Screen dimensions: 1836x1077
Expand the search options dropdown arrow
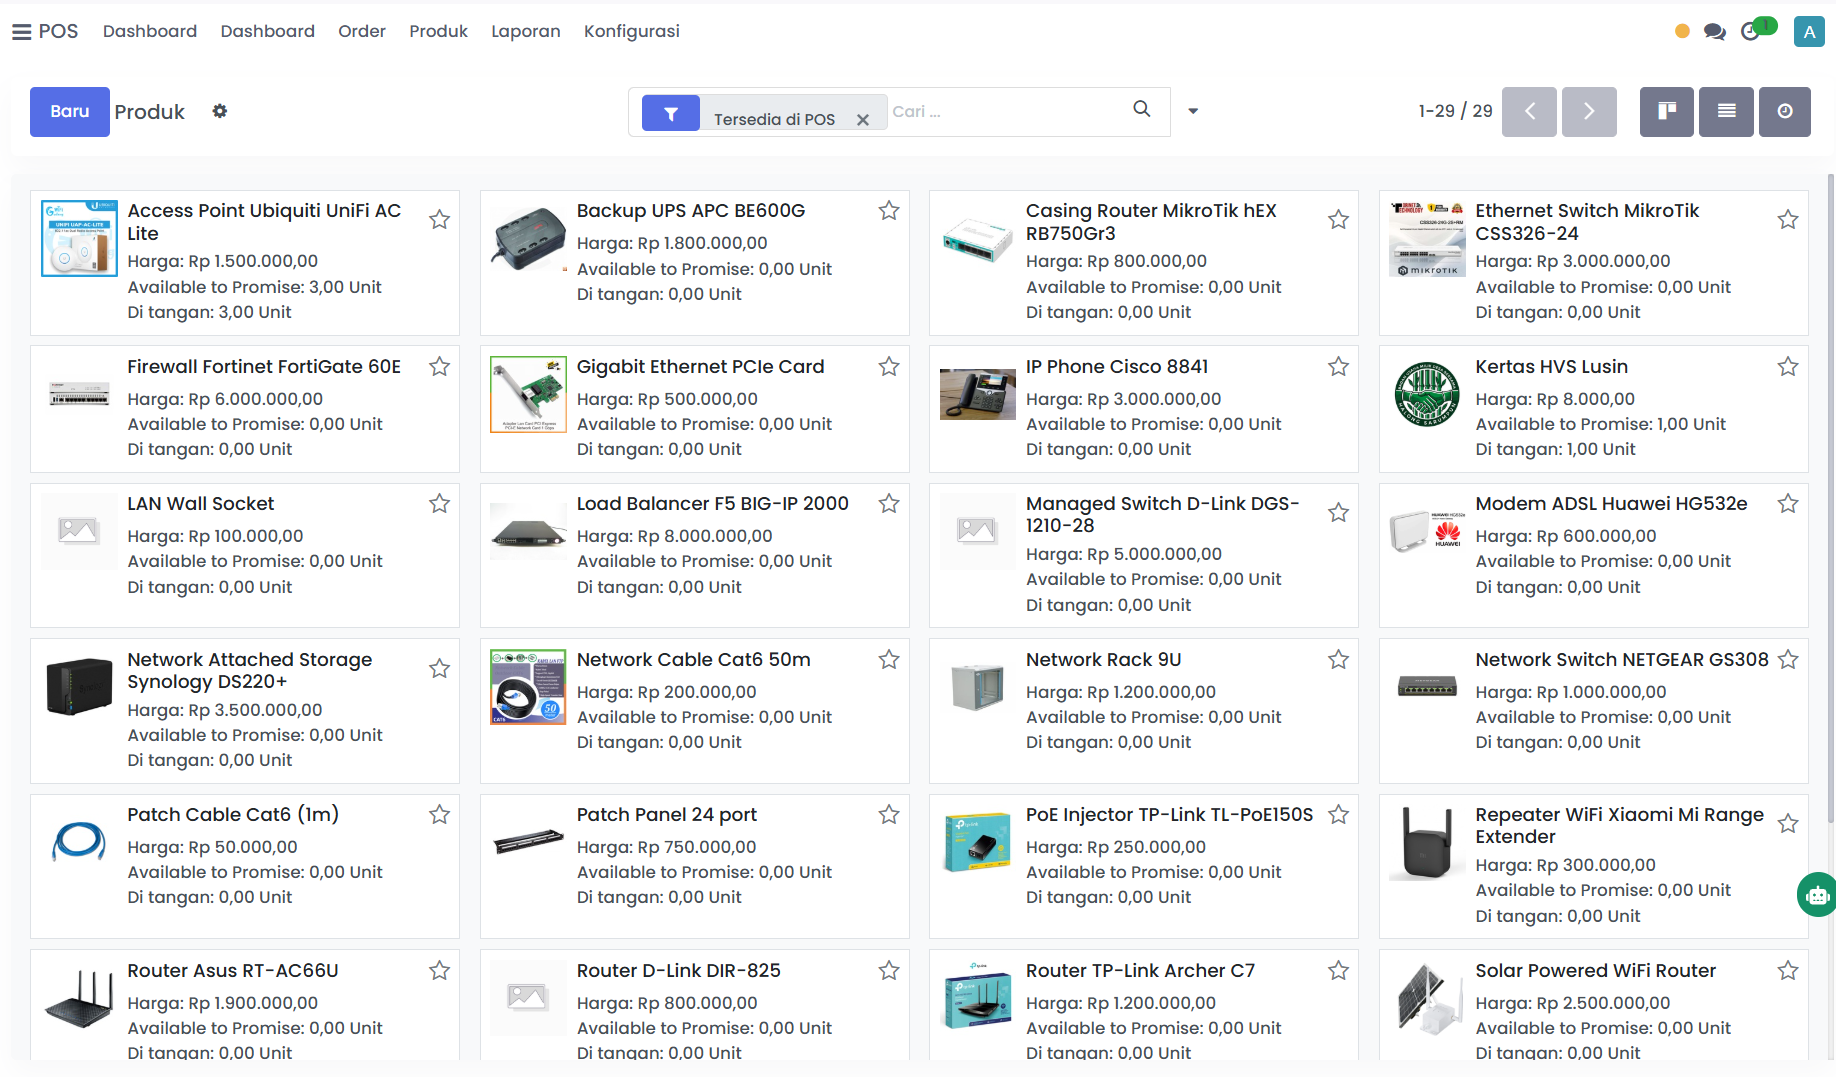point(1193,111)
